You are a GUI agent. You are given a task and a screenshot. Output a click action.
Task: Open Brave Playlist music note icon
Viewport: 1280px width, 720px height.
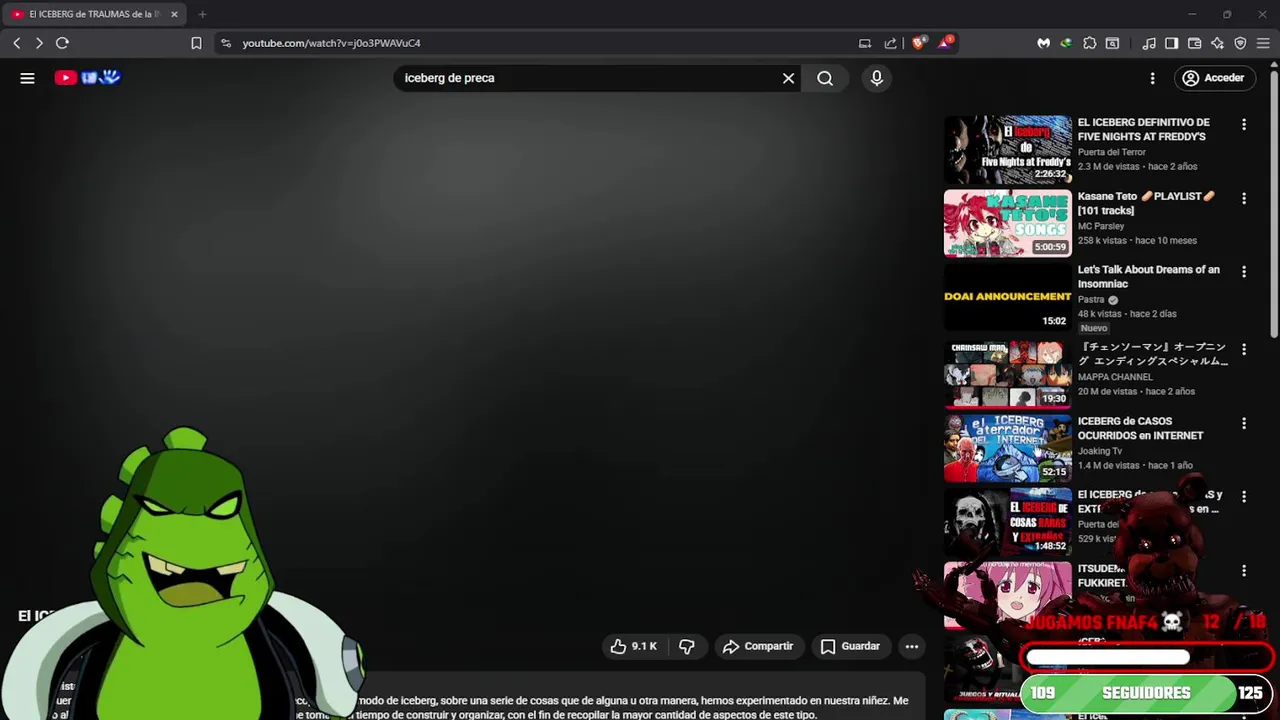[x=1149, y=43]
